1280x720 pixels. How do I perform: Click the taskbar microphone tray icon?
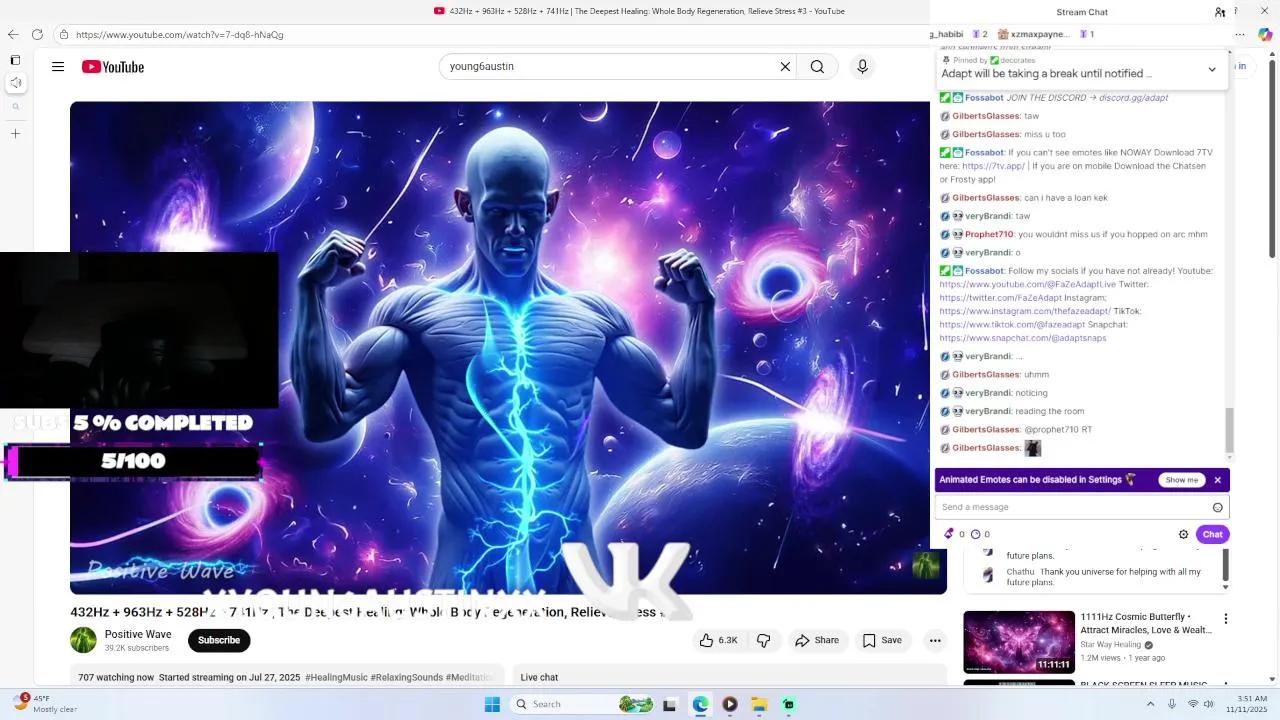1171,704
